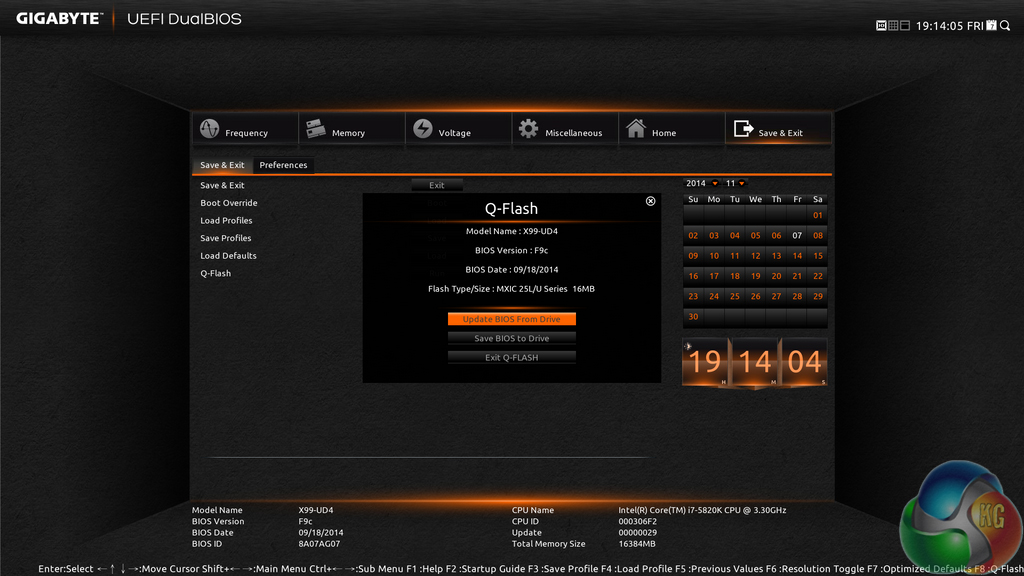
Task: Click the seconds tile showing 04
Action: point(805,362)
